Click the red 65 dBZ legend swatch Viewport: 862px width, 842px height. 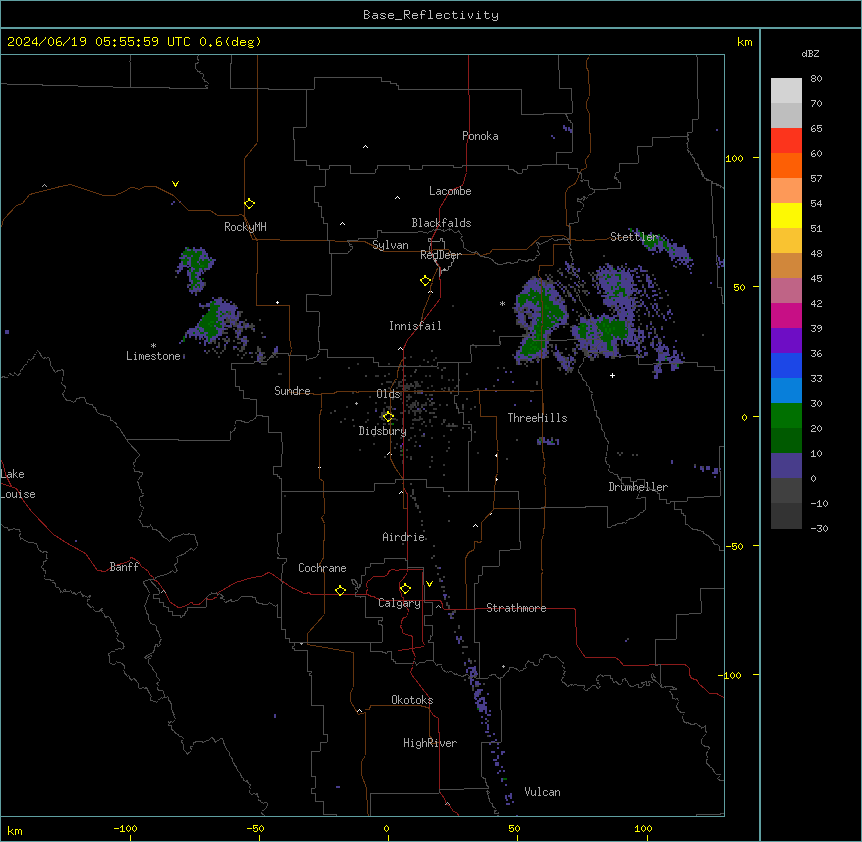[x=786, y=140]
